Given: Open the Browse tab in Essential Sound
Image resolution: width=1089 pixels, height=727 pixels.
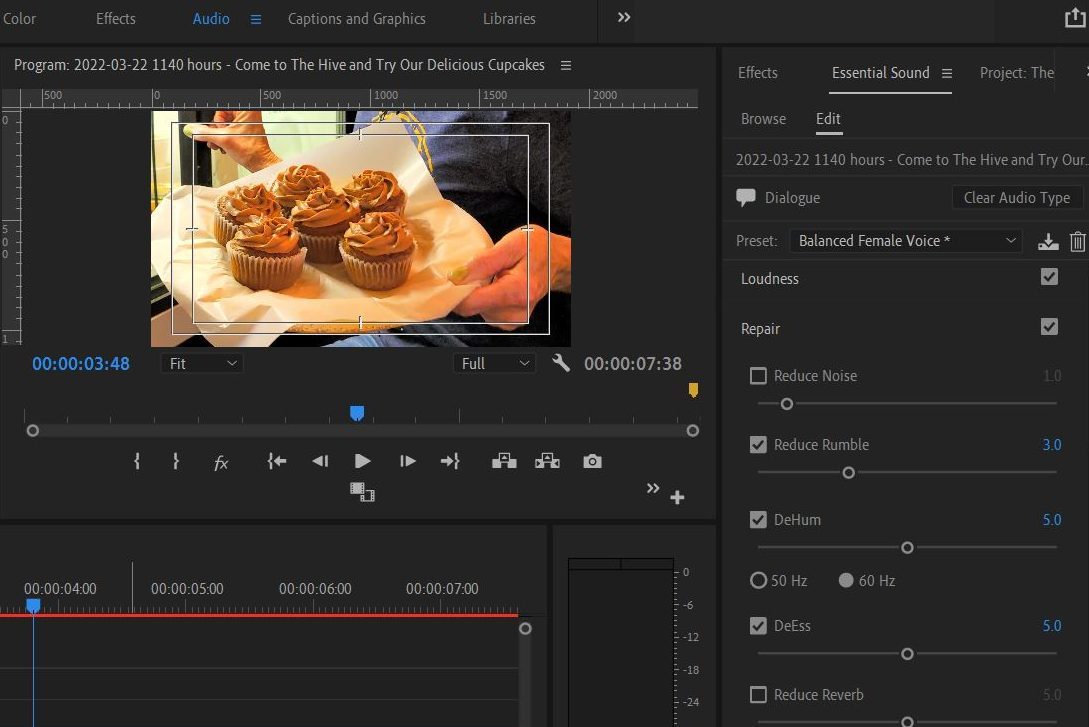Looking at the screenshot, I should [763, 119].
